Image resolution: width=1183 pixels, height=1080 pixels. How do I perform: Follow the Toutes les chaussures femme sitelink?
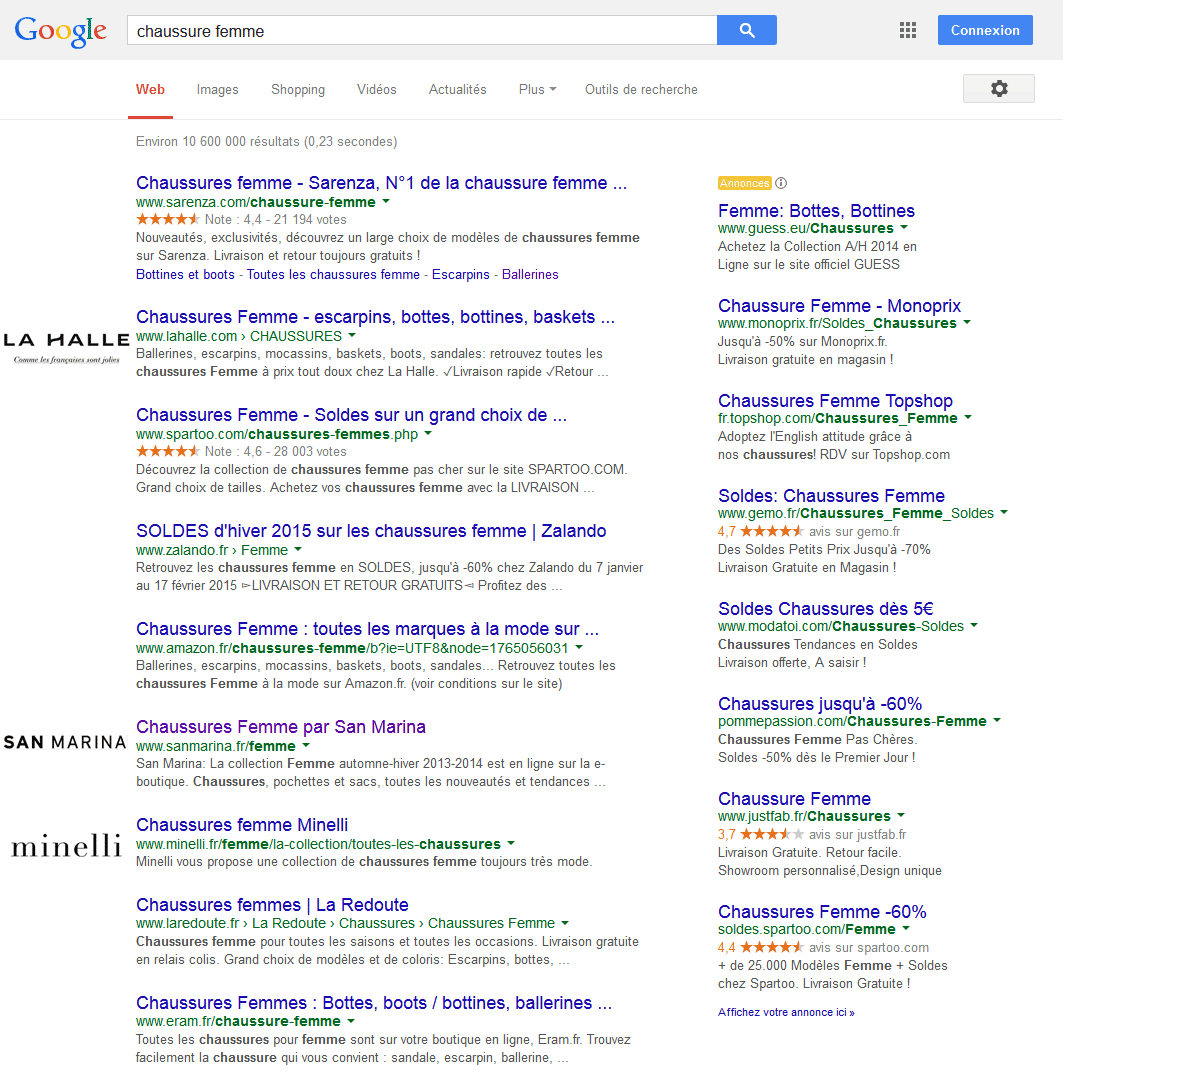(x=333, y=274)
